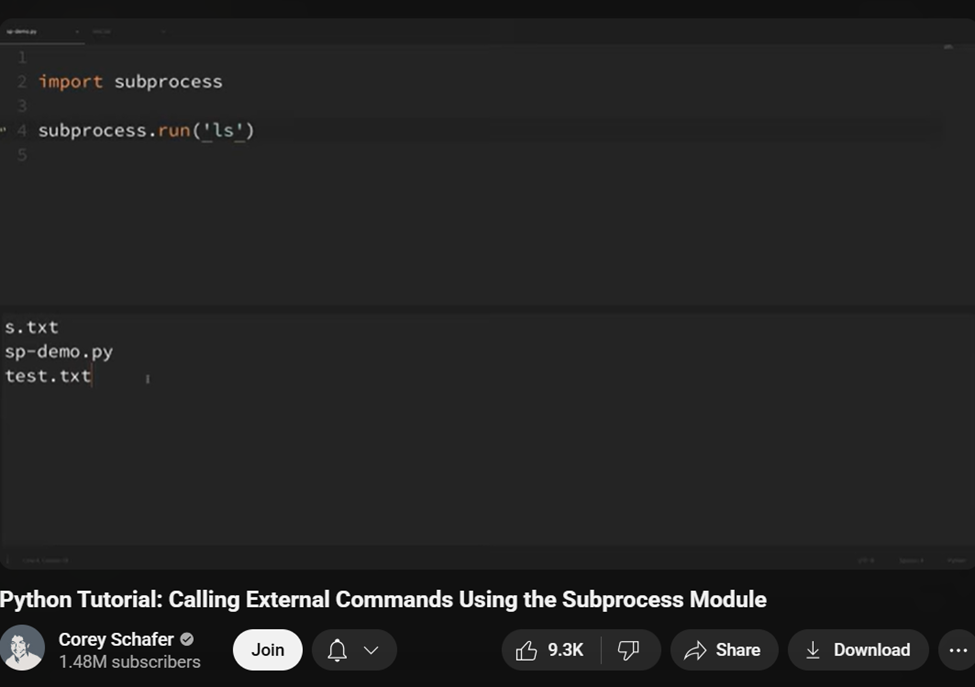Click the verified badge beside Corey Schafer
Viewport: 975px width, 687px height.
tap(187, 639)
